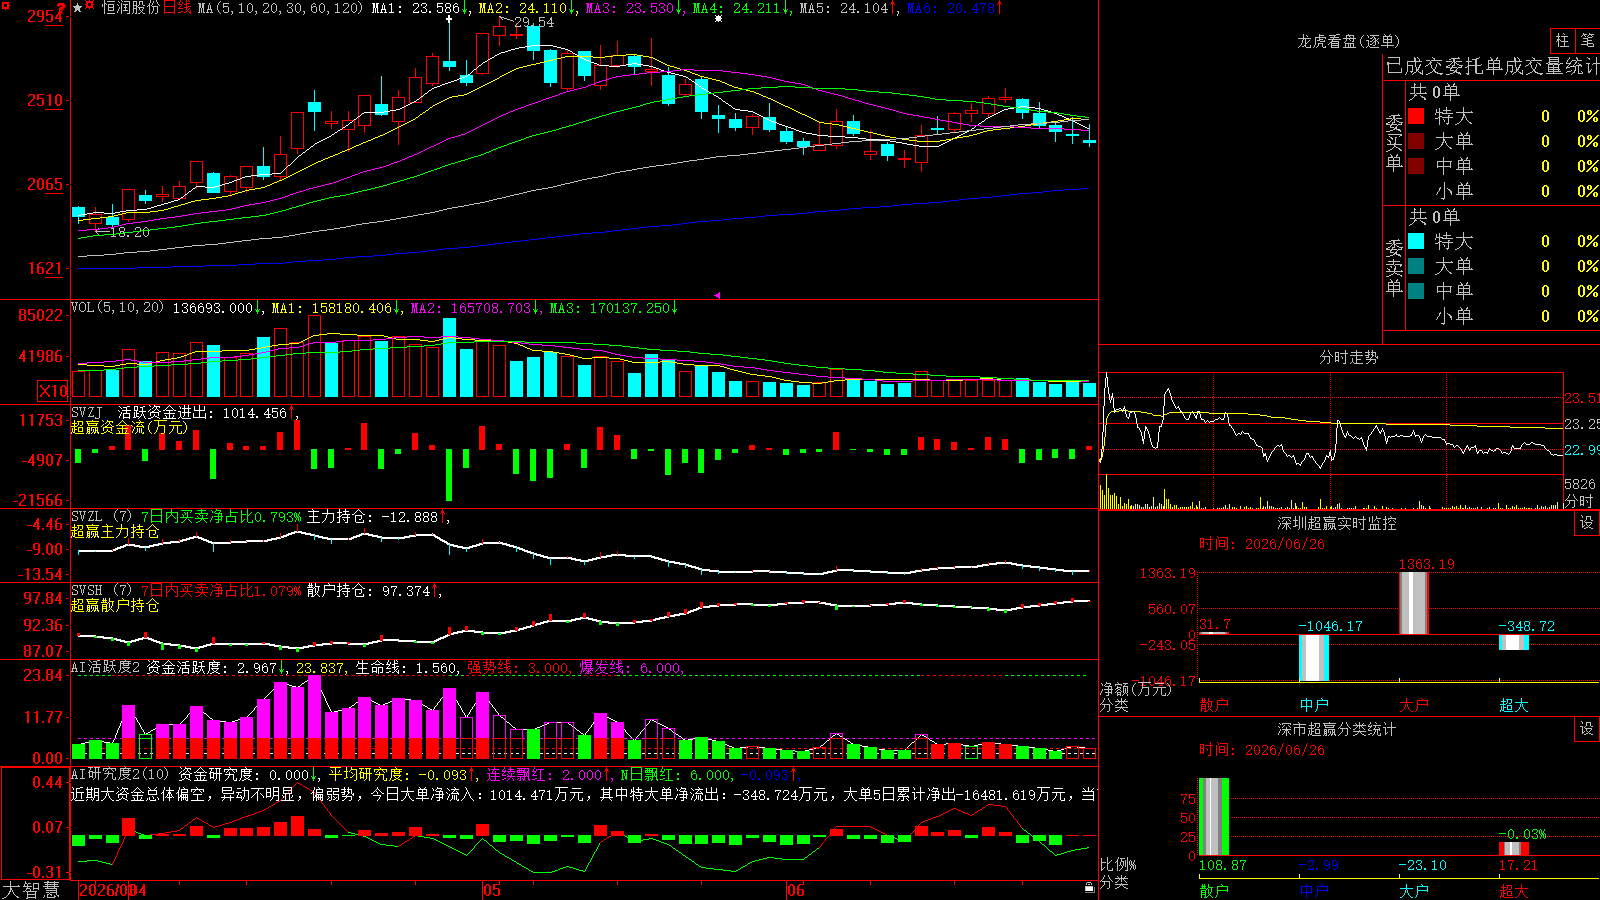This screenshot has height=900, width=1600.
Task: Click the white star icon beside 恒润股份
Action: 78,8
